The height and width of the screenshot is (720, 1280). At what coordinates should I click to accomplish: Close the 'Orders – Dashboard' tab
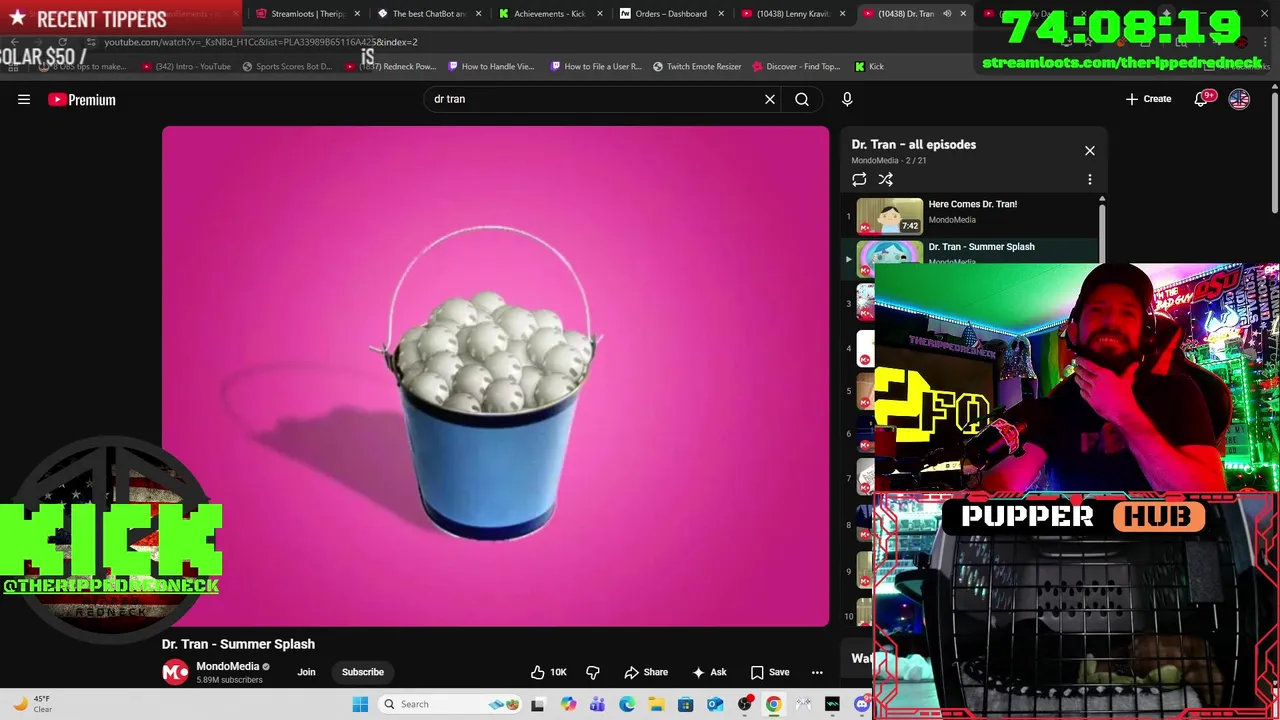pyautogui.click(x=721, y=14)
